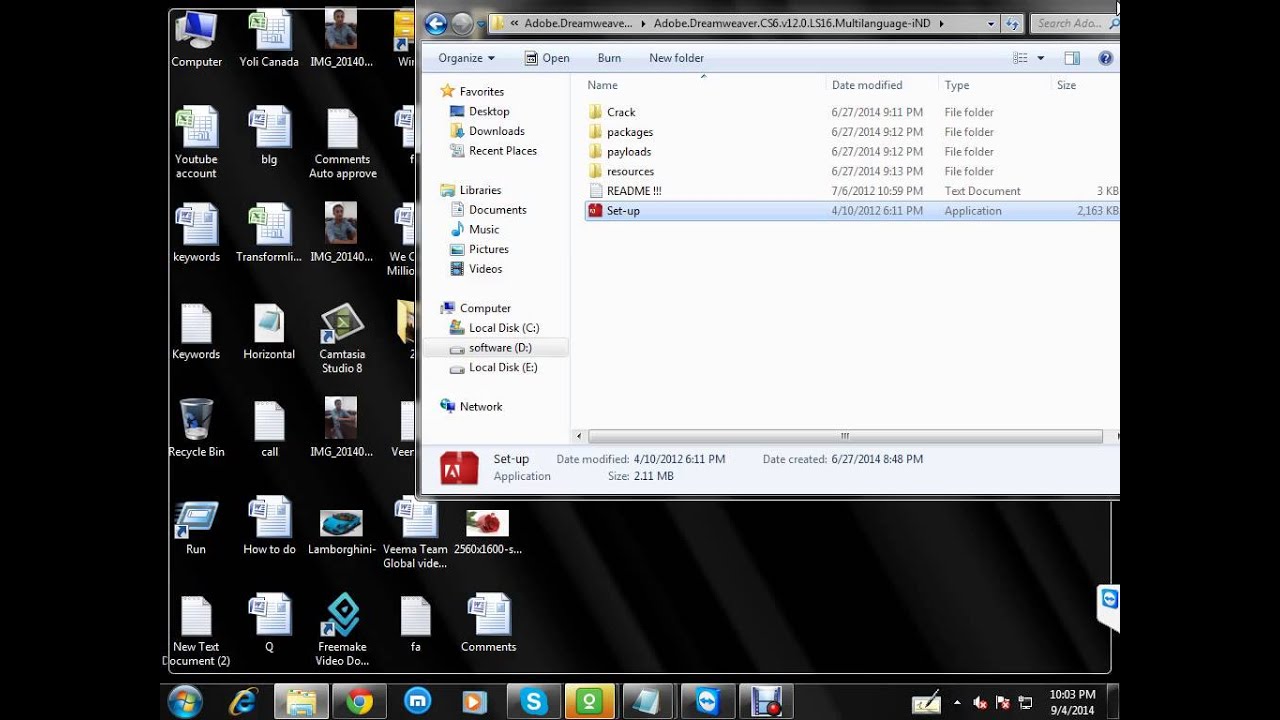The height and width of the screenshot is (720, 1280).
Task: Open the recent pages dropdown beside Forward
Action: click(x=481, y=24)
